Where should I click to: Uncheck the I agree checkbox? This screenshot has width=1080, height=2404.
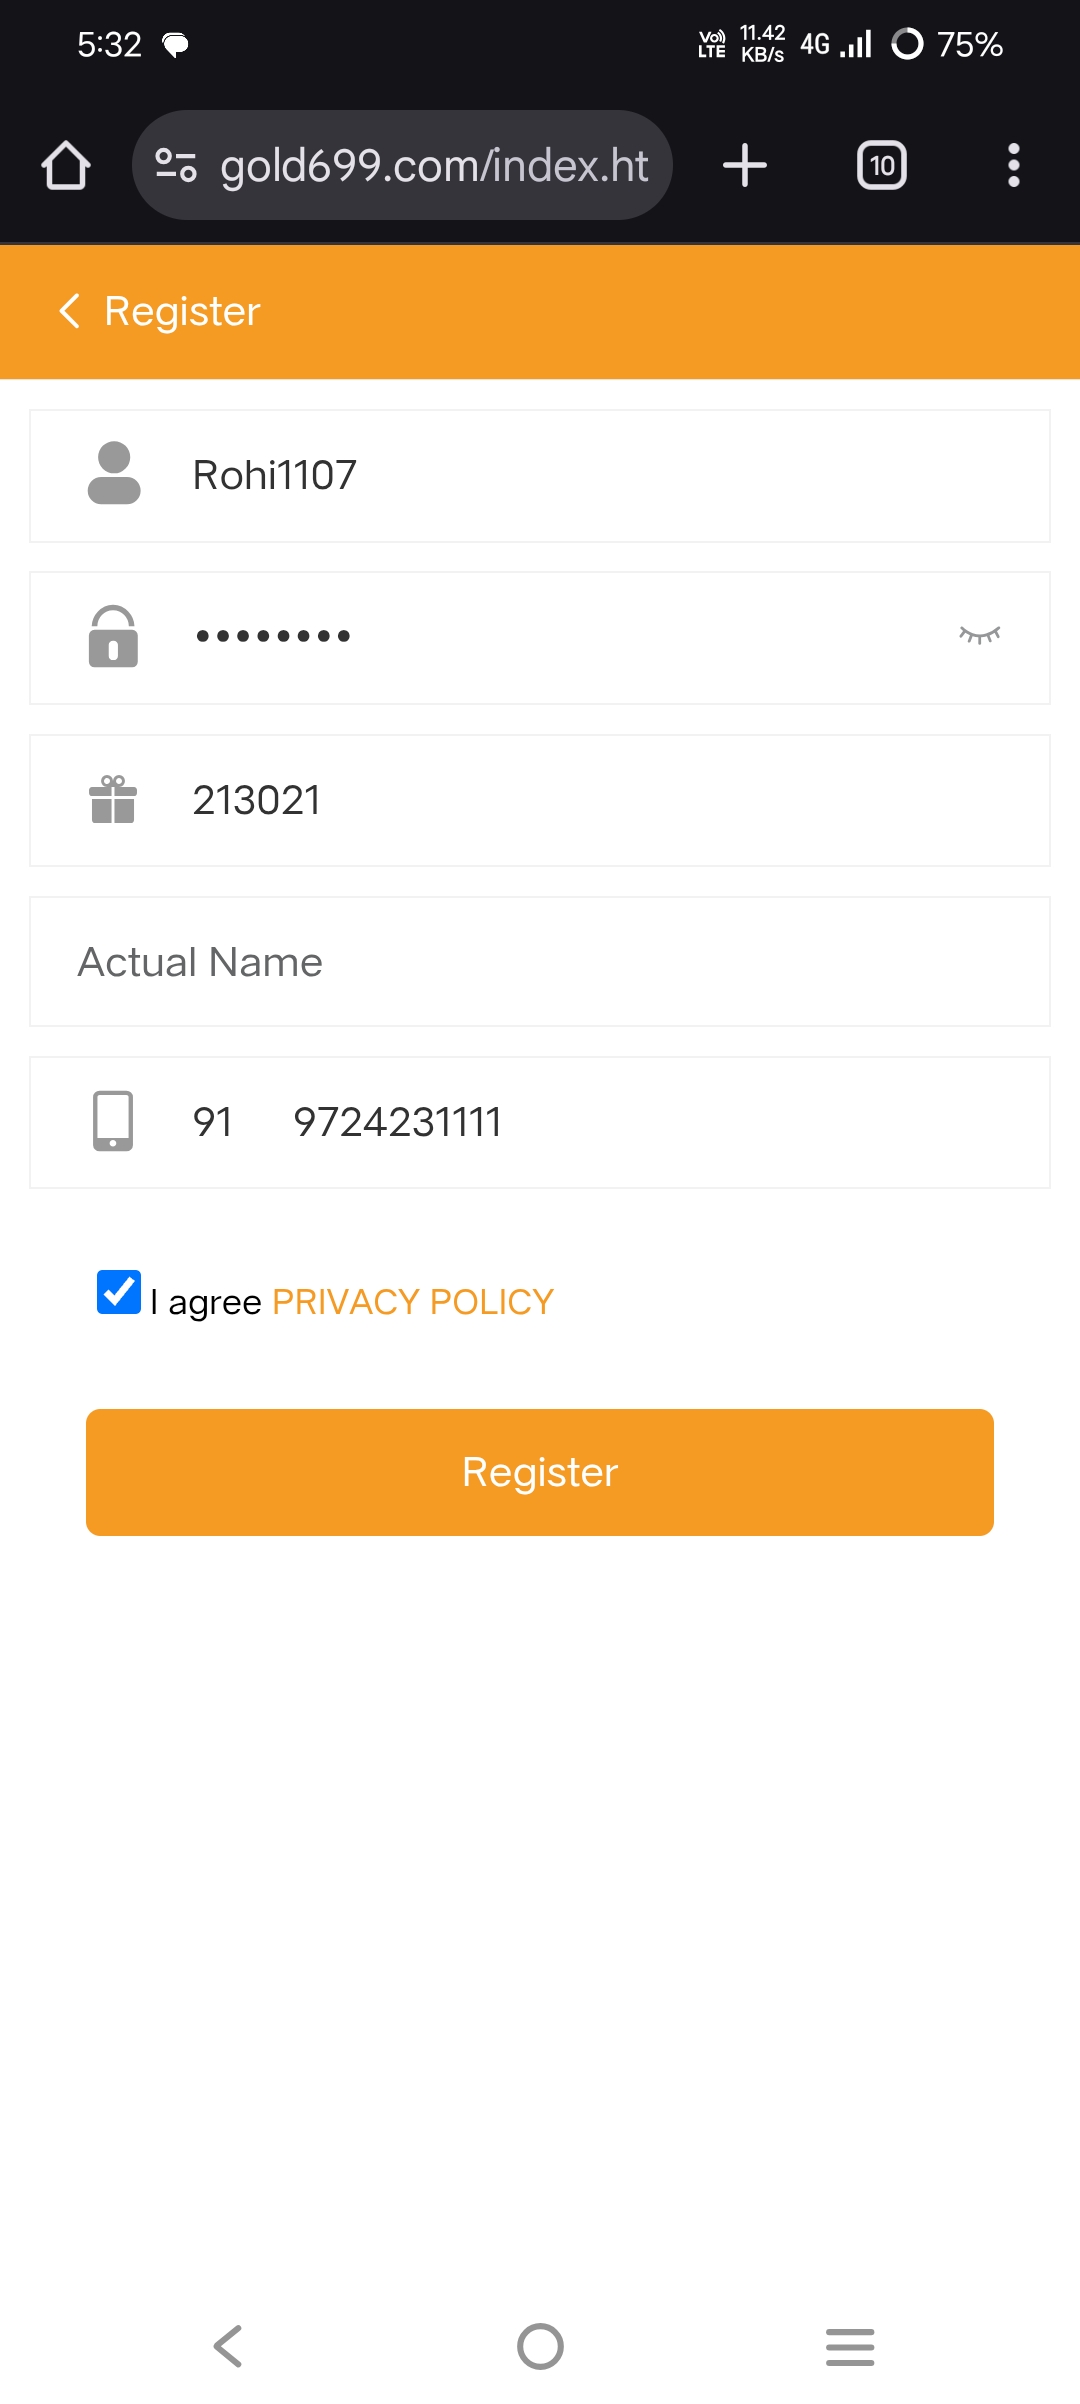click(119, 1292)
